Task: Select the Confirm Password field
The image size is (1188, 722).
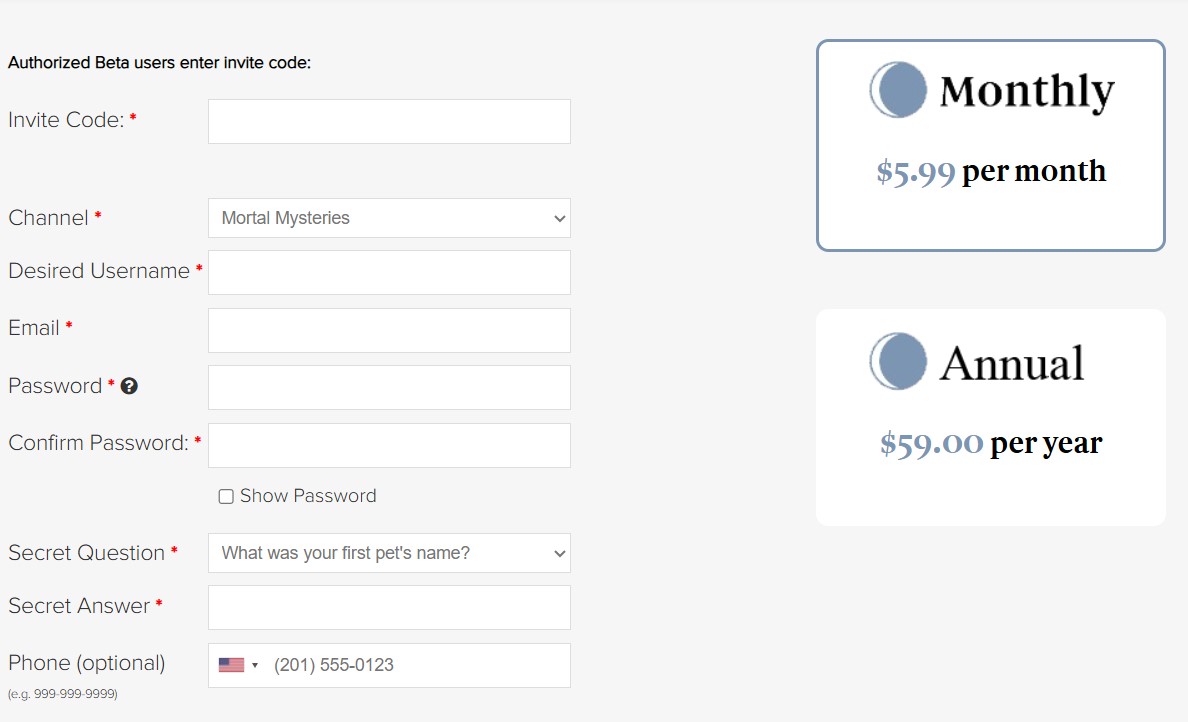Action: (389, 445)
